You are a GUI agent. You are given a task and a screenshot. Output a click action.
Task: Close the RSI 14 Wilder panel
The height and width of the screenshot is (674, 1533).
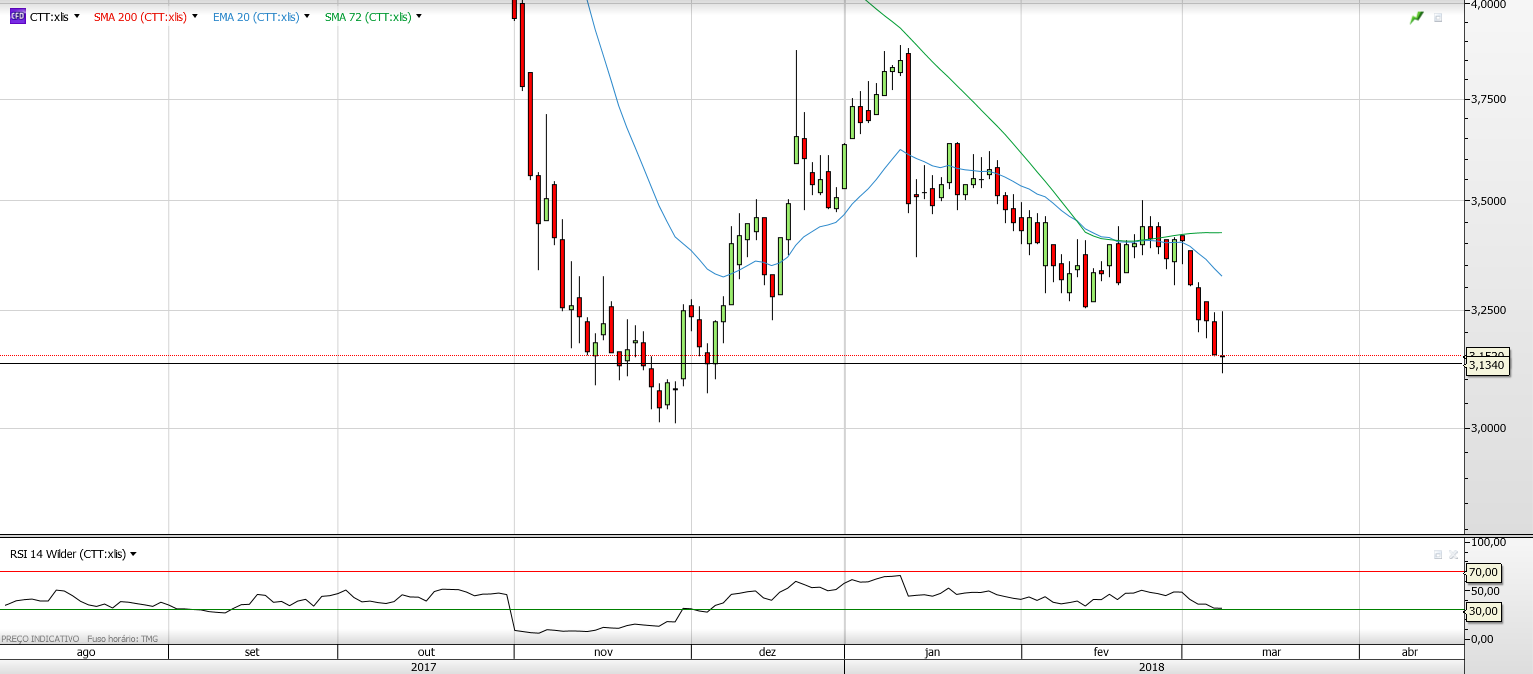click(x=1453, y=554)
